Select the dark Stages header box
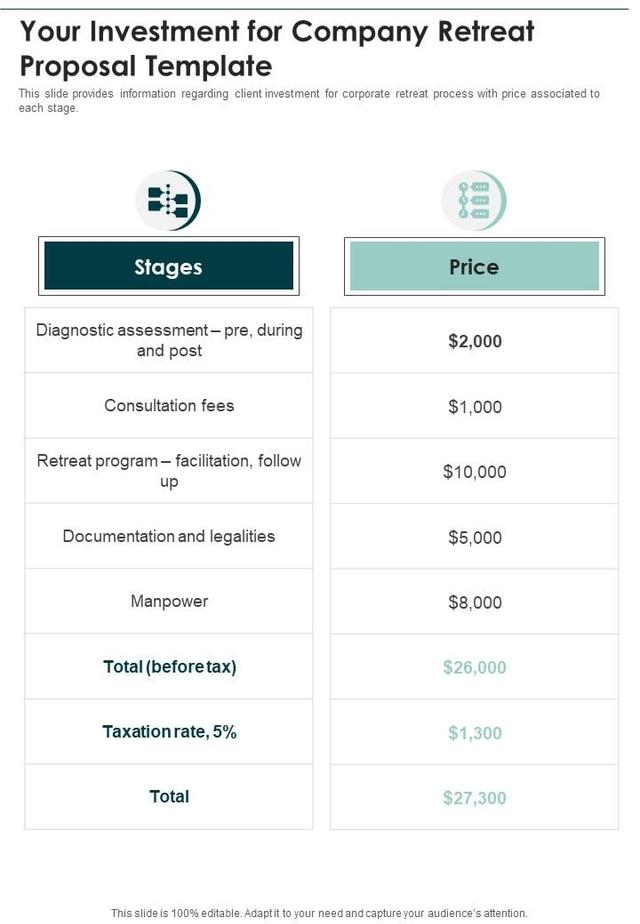Image resolution: width=640 pixels, height=924 pixels. (168, 267)
